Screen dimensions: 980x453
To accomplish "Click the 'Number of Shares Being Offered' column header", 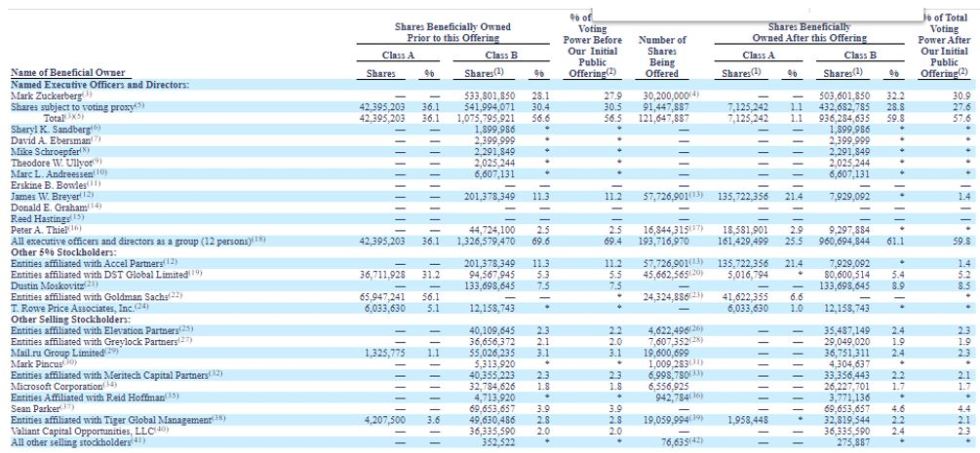I will click(662, 57).
